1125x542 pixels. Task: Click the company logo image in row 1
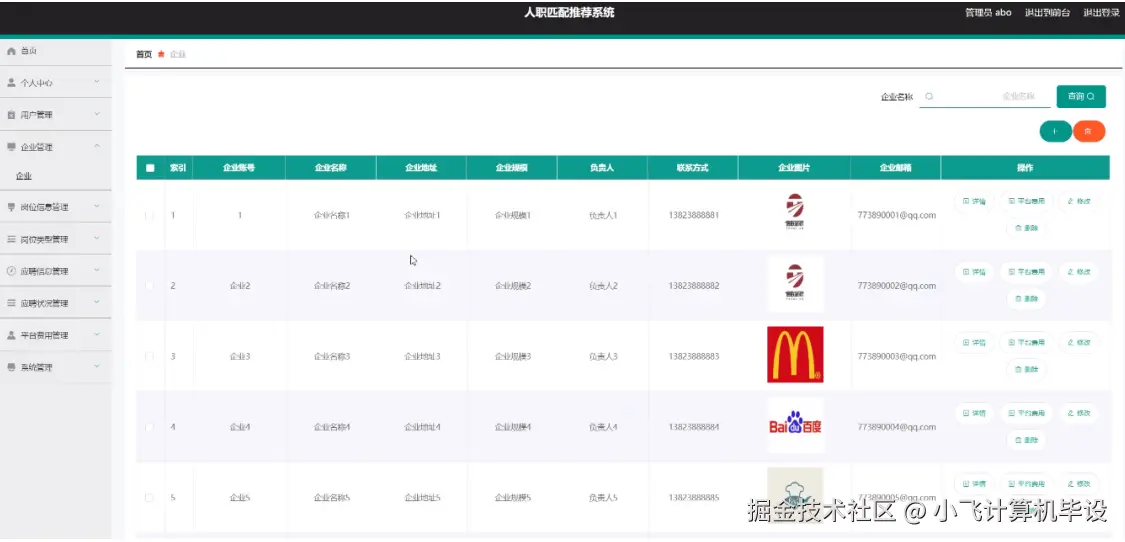(795, 213)
